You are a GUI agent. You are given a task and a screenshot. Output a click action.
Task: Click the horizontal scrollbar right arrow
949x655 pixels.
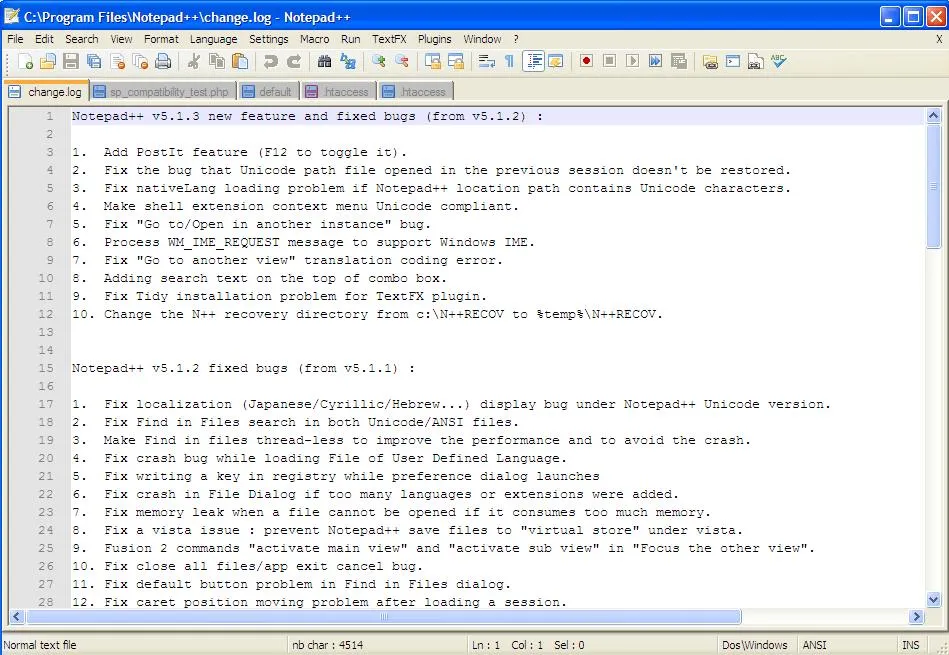click(x=916, y=616)
